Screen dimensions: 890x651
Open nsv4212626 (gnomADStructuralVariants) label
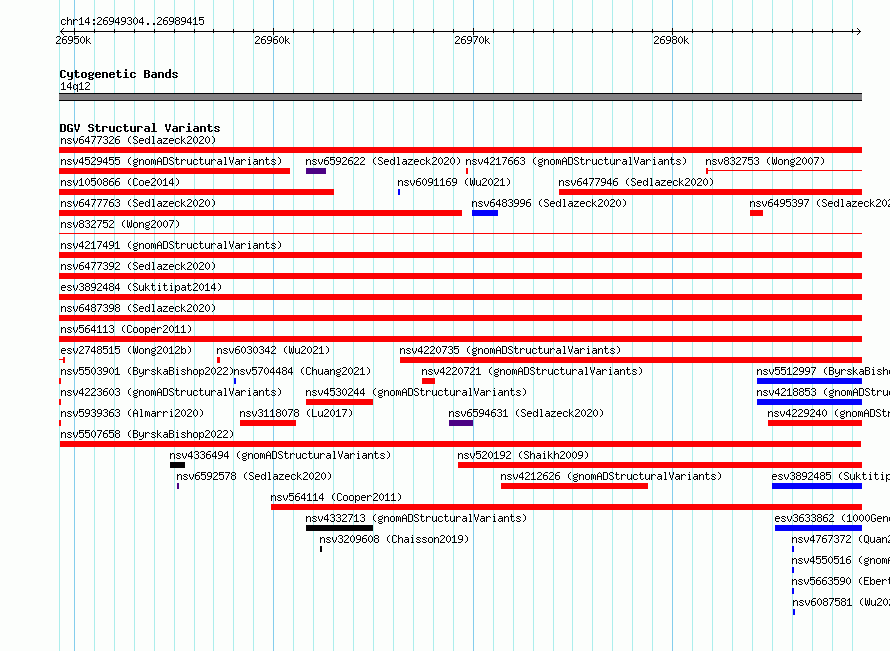611,476
